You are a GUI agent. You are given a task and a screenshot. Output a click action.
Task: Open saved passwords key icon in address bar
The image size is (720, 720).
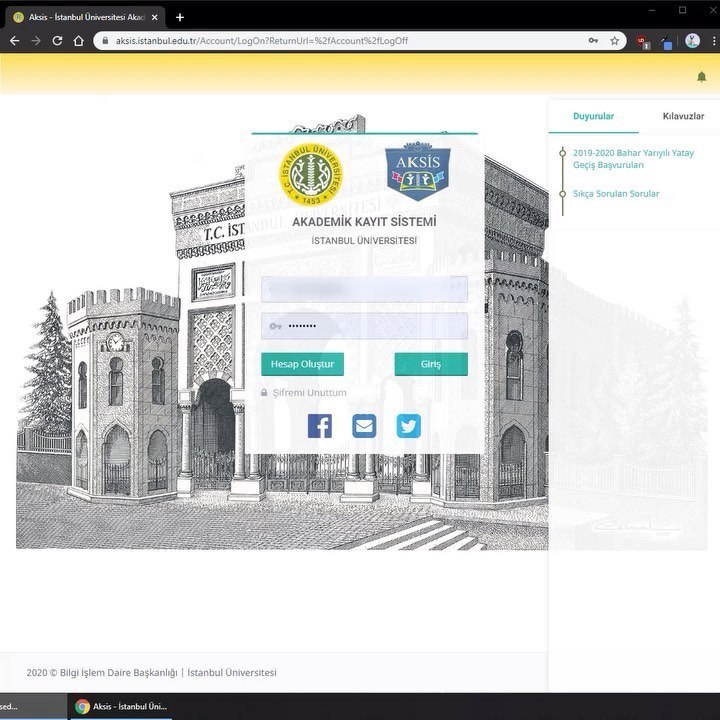point(593,41)
